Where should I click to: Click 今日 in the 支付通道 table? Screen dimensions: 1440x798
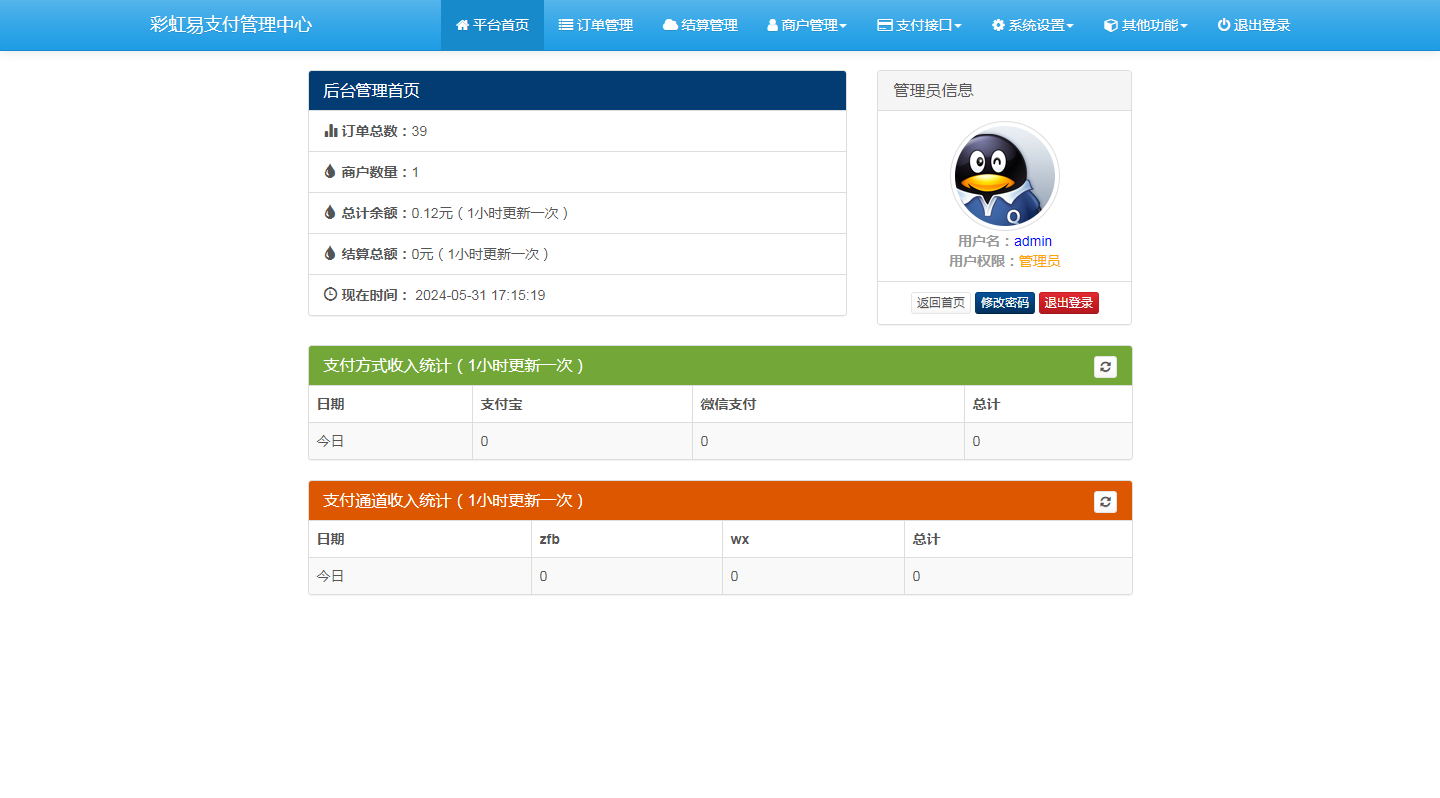click(x=331, y=576)
